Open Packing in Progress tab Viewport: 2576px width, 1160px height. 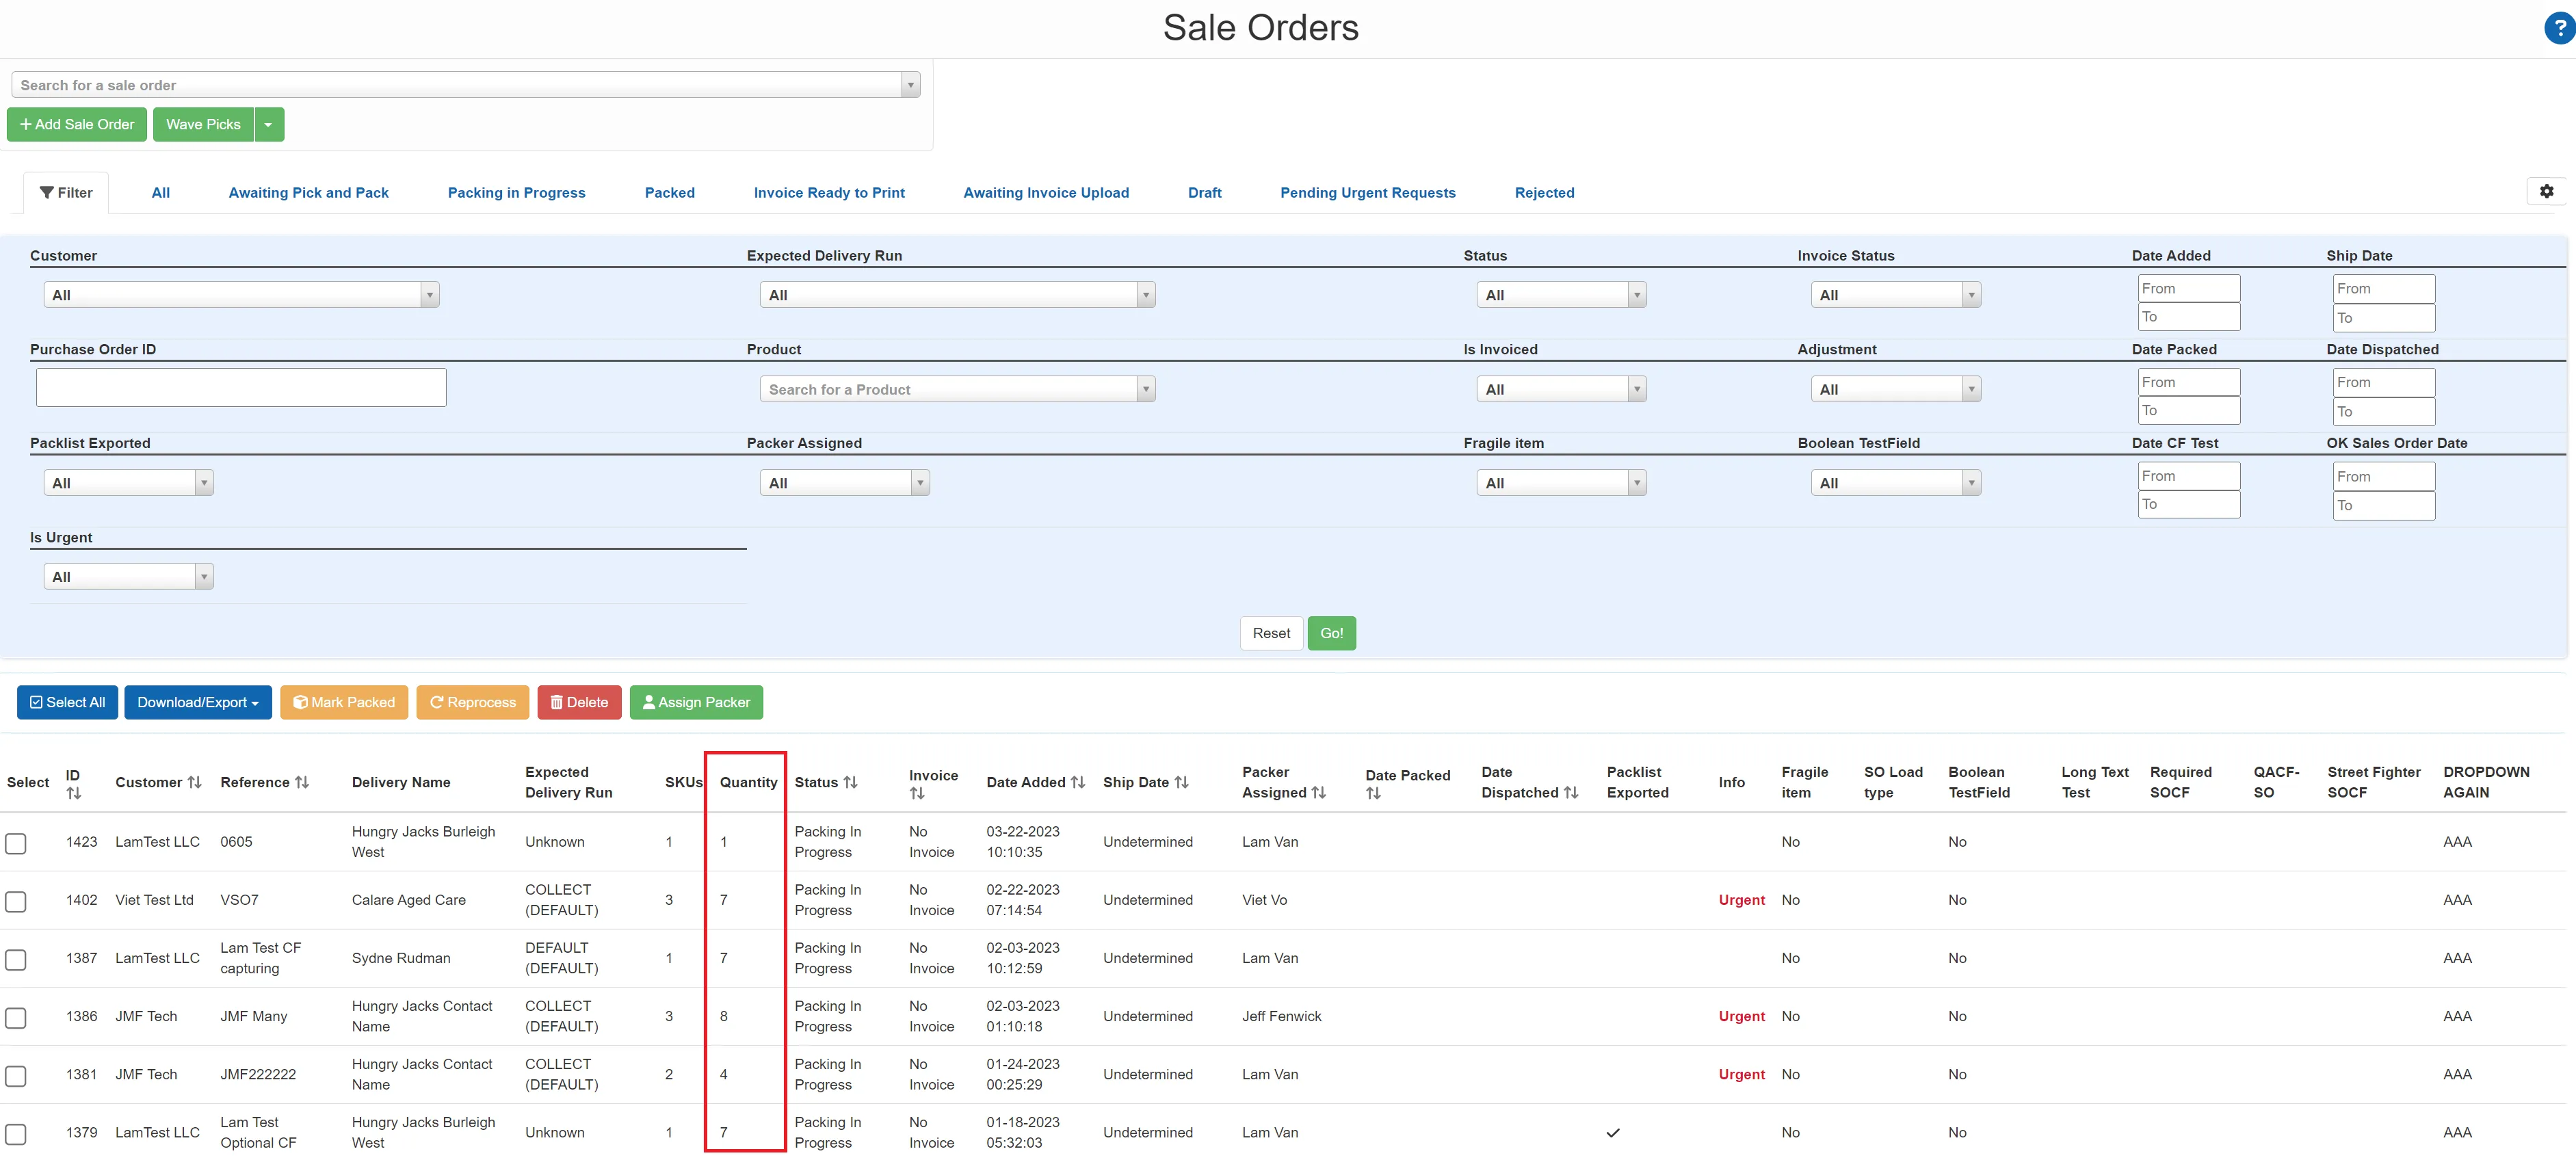pos(516,192)
